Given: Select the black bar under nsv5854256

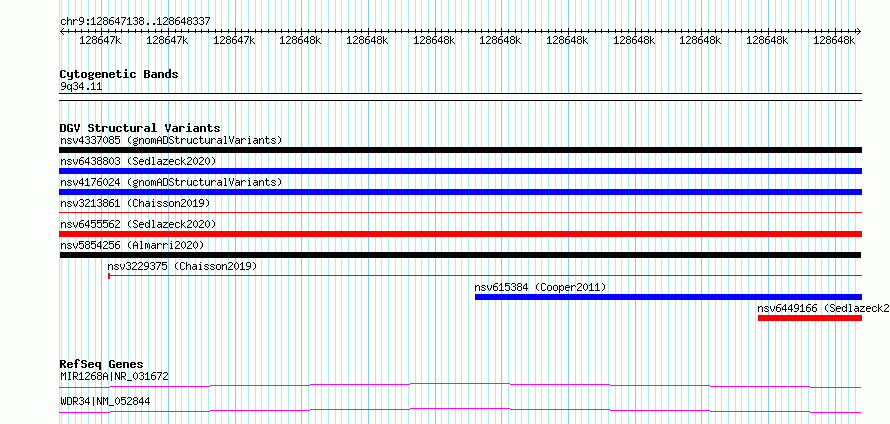Looking at the screenshot, I should pyautogui.click(x=460, y=255).
